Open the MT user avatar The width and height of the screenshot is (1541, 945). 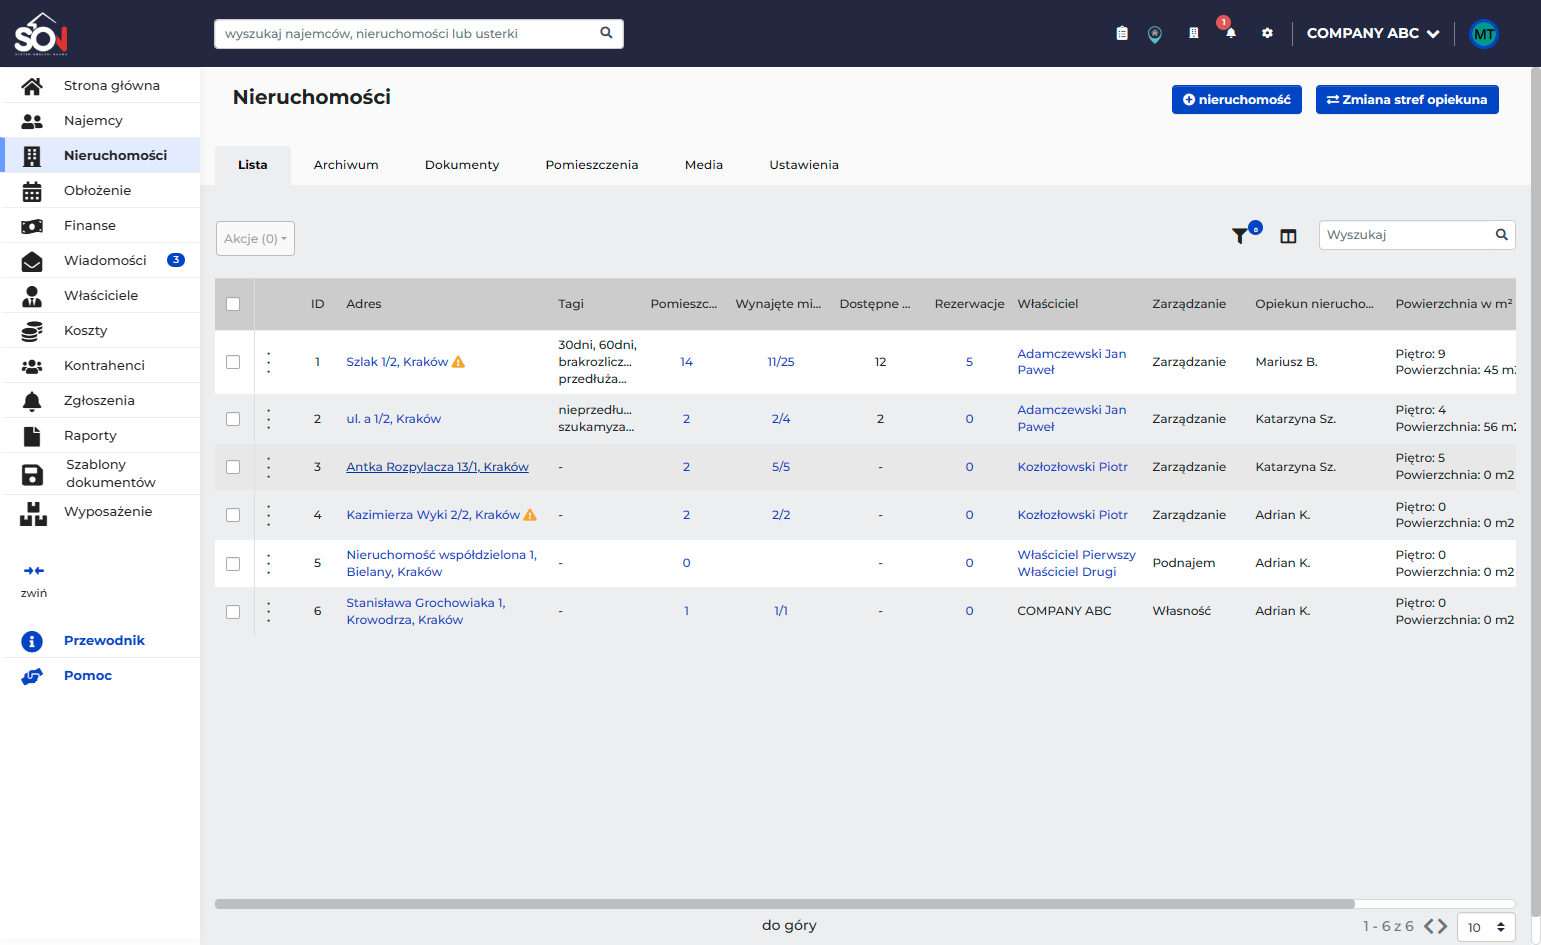pyautogui.click(x=1484, y=34)
